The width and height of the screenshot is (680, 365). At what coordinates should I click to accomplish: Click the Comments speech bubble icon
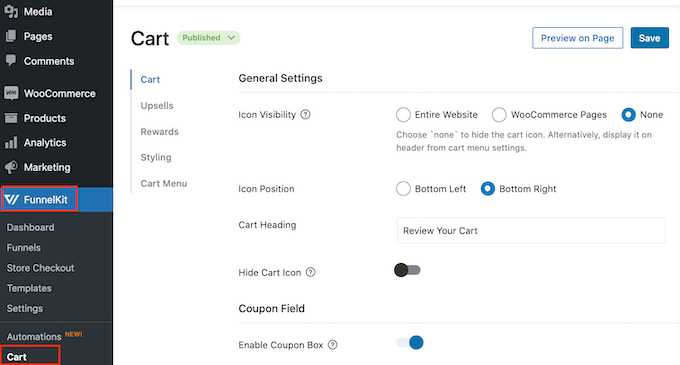click(x=11, y=61)
